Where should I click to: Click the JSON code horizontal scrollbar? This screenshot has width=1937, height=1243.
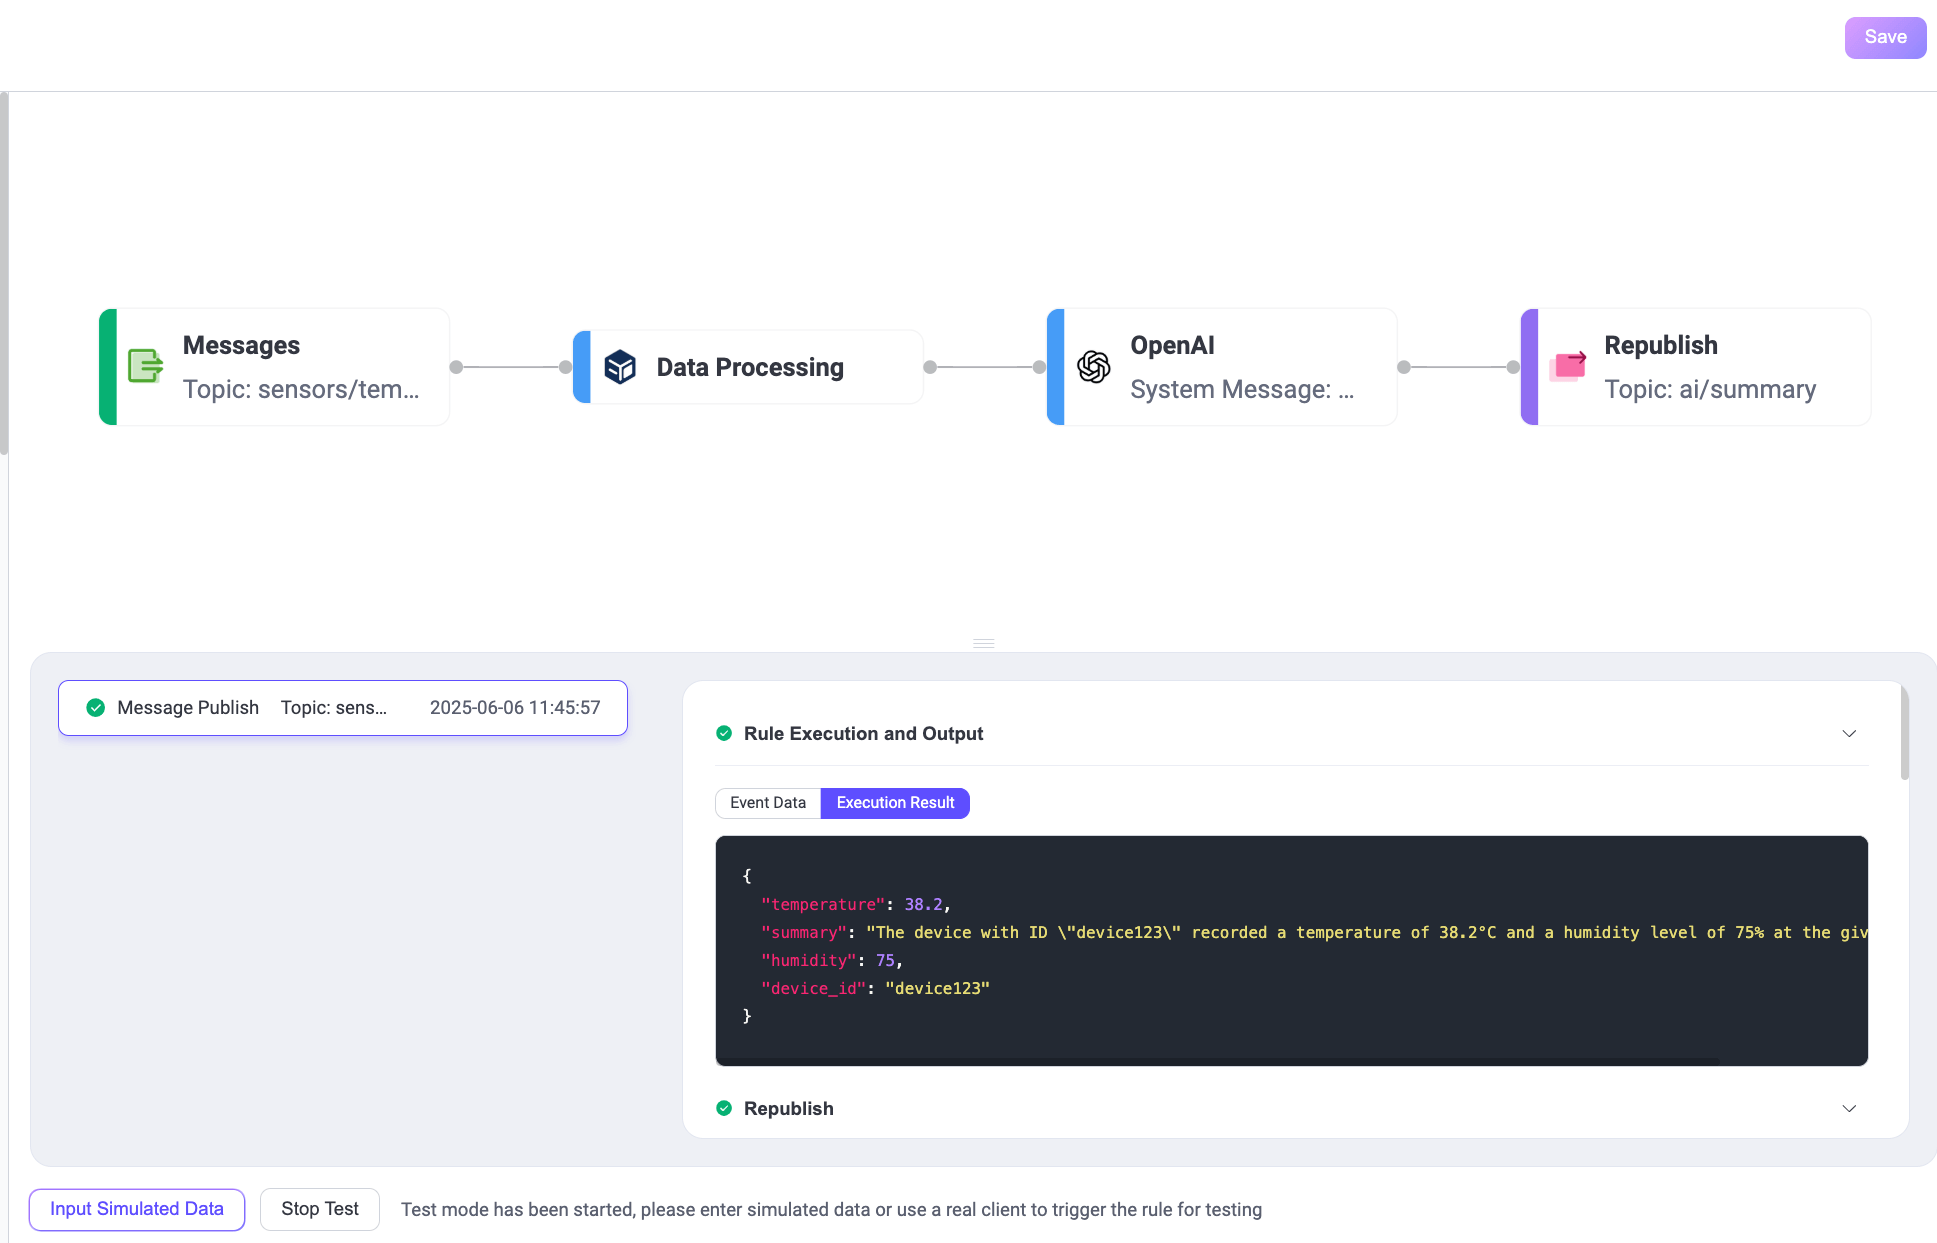coord(1220,1060)
